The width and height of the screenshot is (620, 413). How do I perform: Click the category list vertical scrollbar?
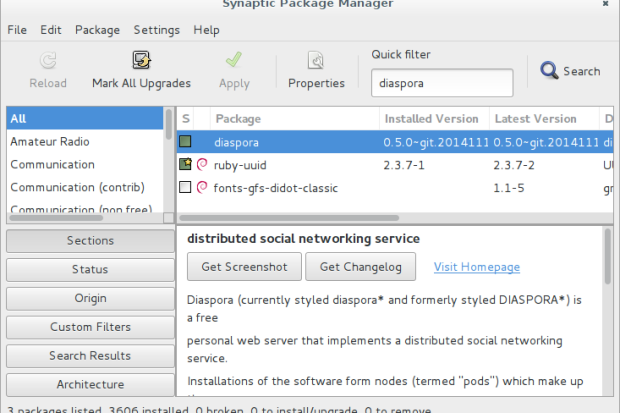click(169, 125)
